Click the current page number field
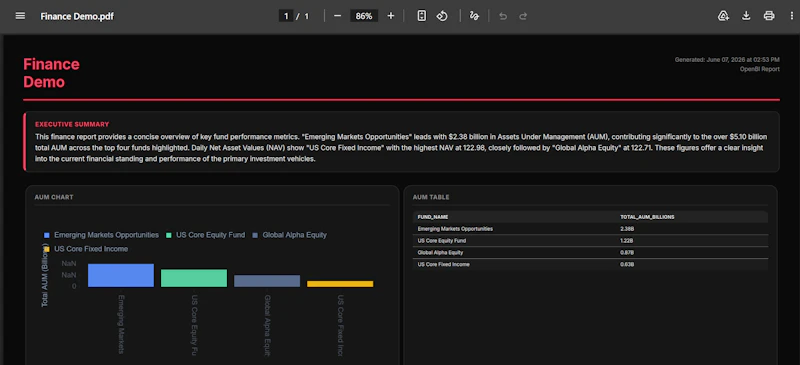The height and width of the screenshot is (365, 800). pyautogui.click(x=286, y=16)
